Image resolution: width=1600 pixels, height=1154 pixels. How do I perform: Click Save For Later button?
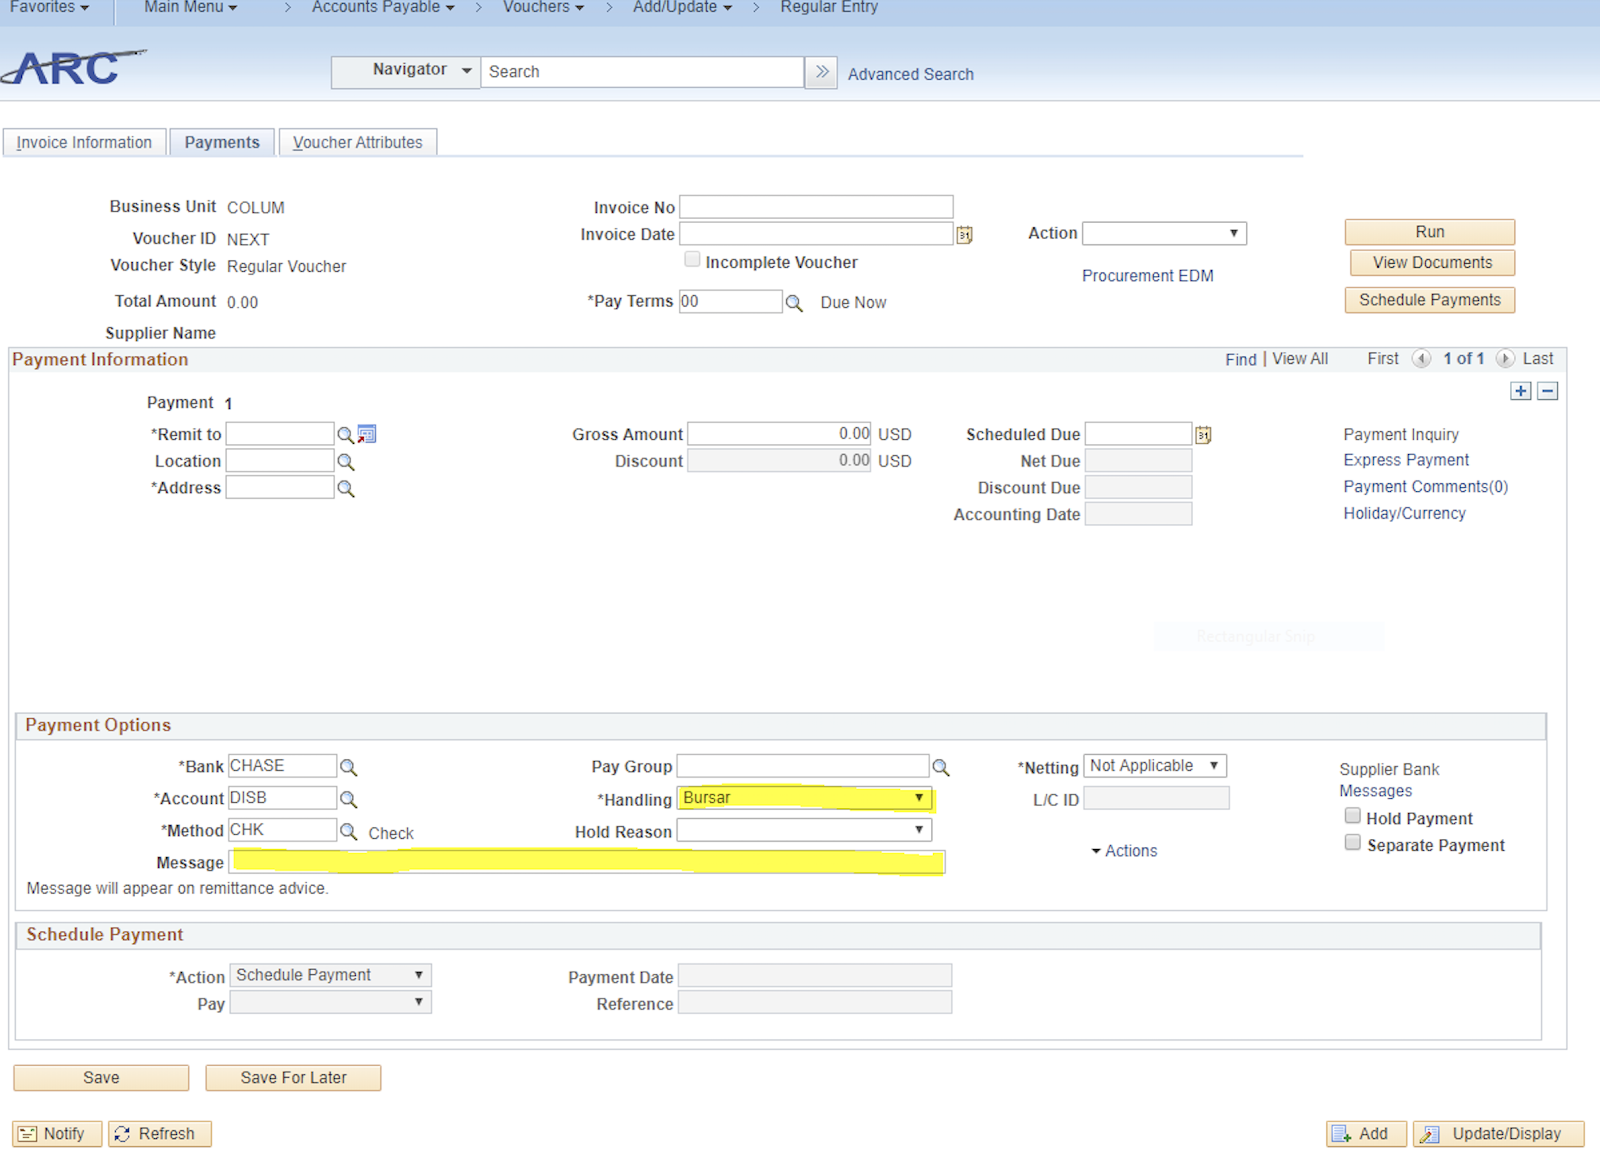pos(293,1078)
